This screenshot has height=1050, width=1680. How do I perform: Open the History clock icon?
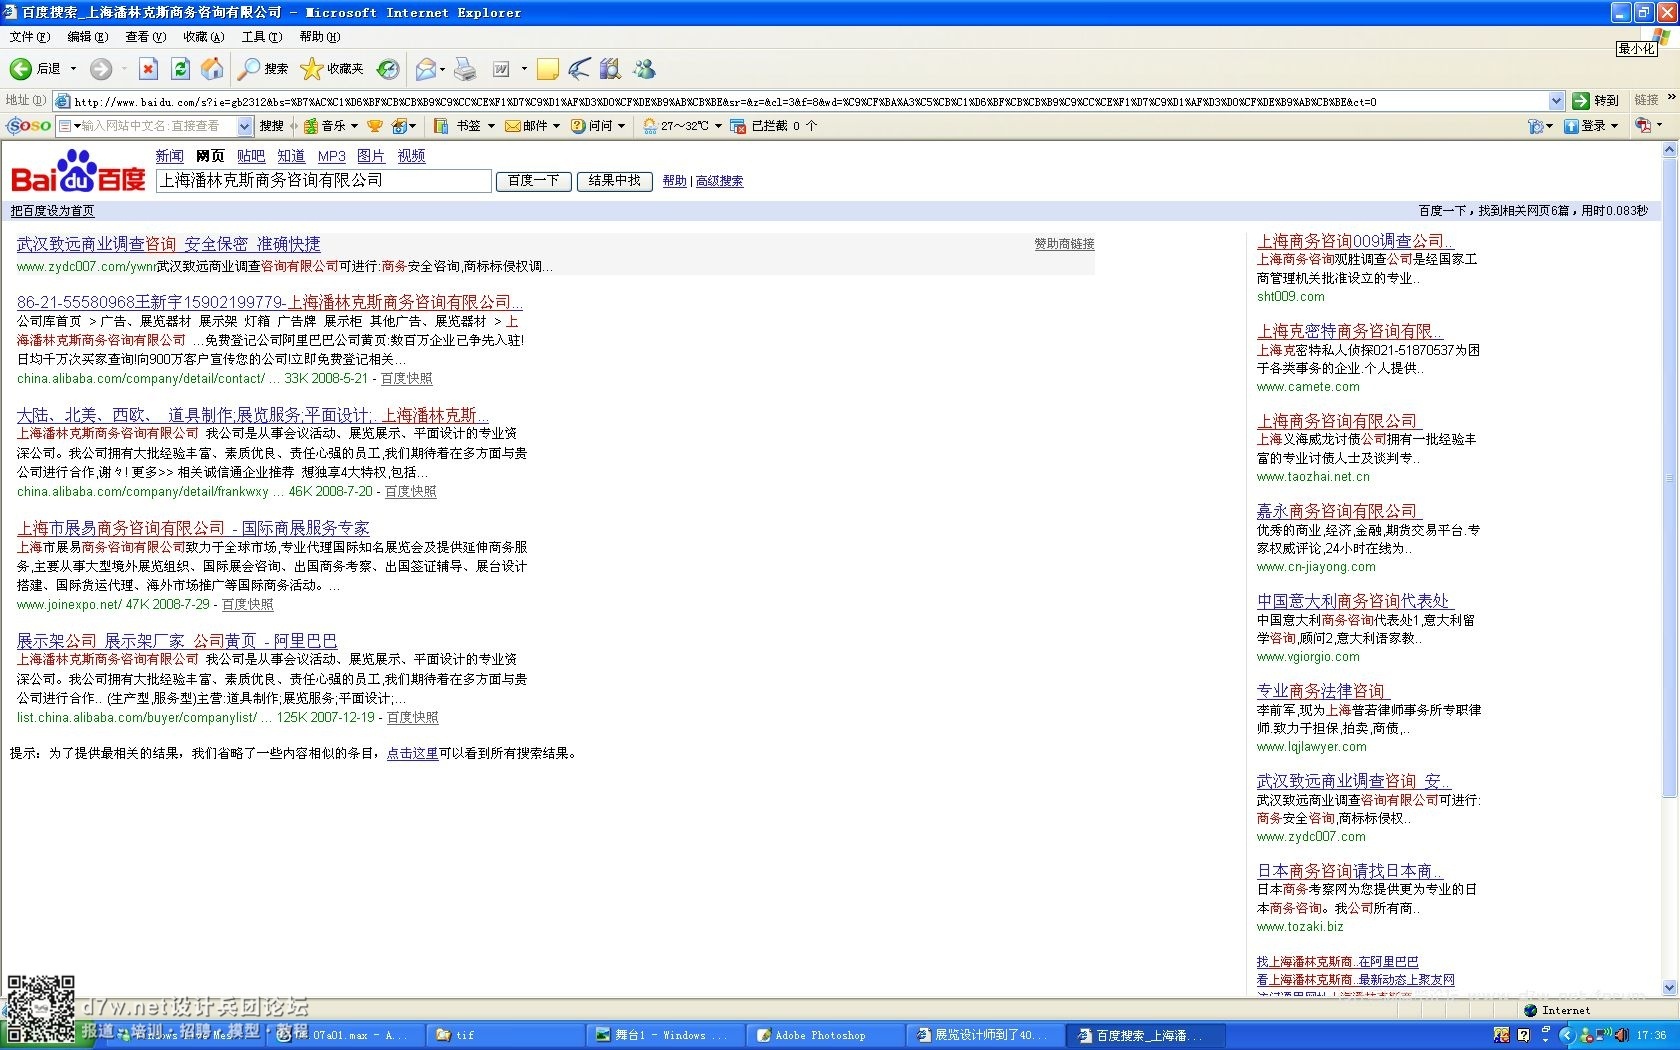[388, 69]
